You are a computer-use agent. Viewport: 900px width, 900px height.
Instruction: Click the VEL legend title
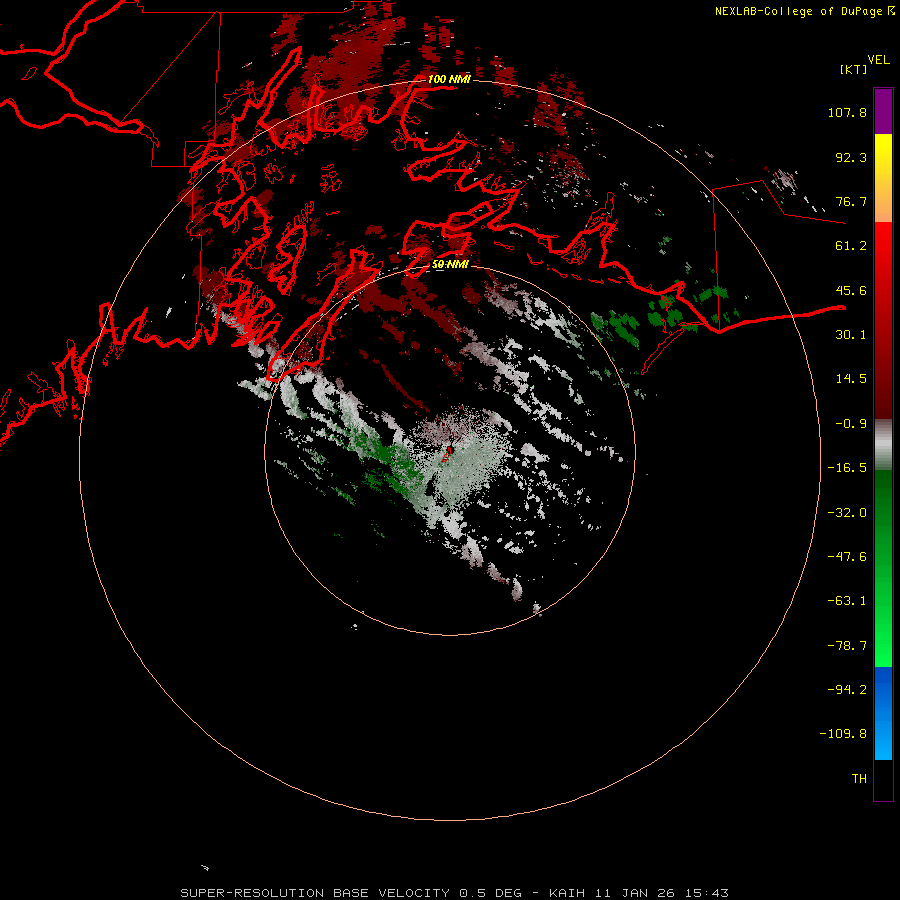pos(878,60)
